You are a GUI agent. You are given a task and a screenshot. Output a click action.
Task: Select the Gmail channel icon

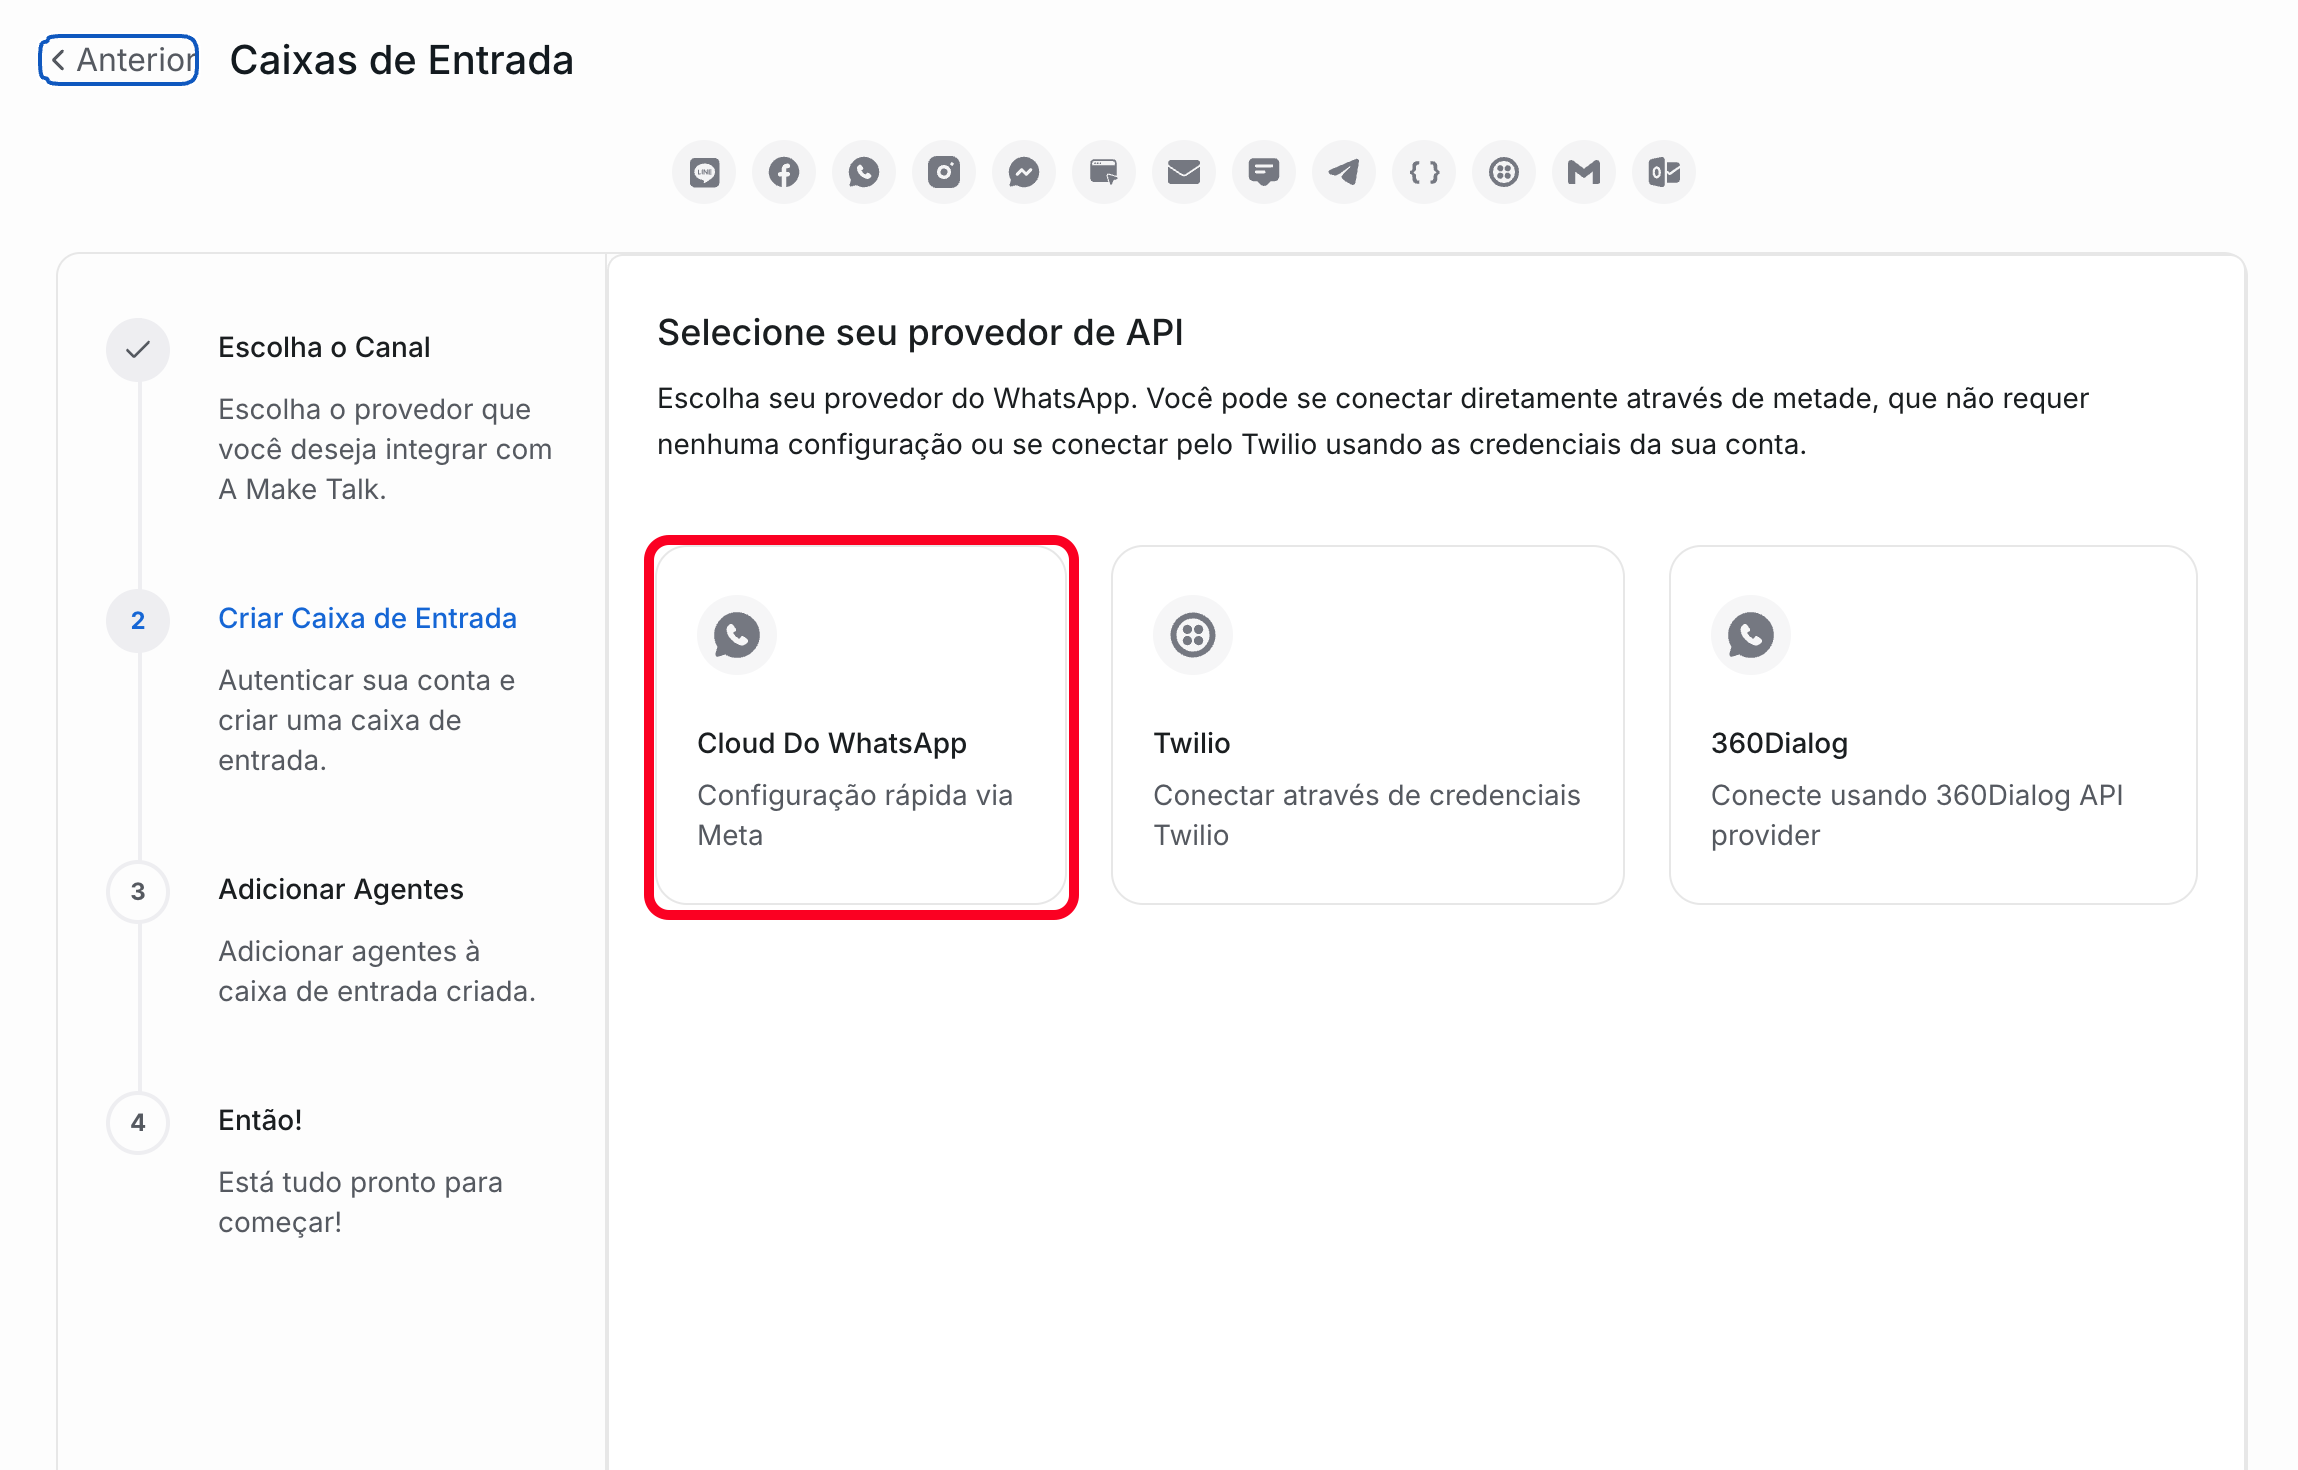(1584, 171)
